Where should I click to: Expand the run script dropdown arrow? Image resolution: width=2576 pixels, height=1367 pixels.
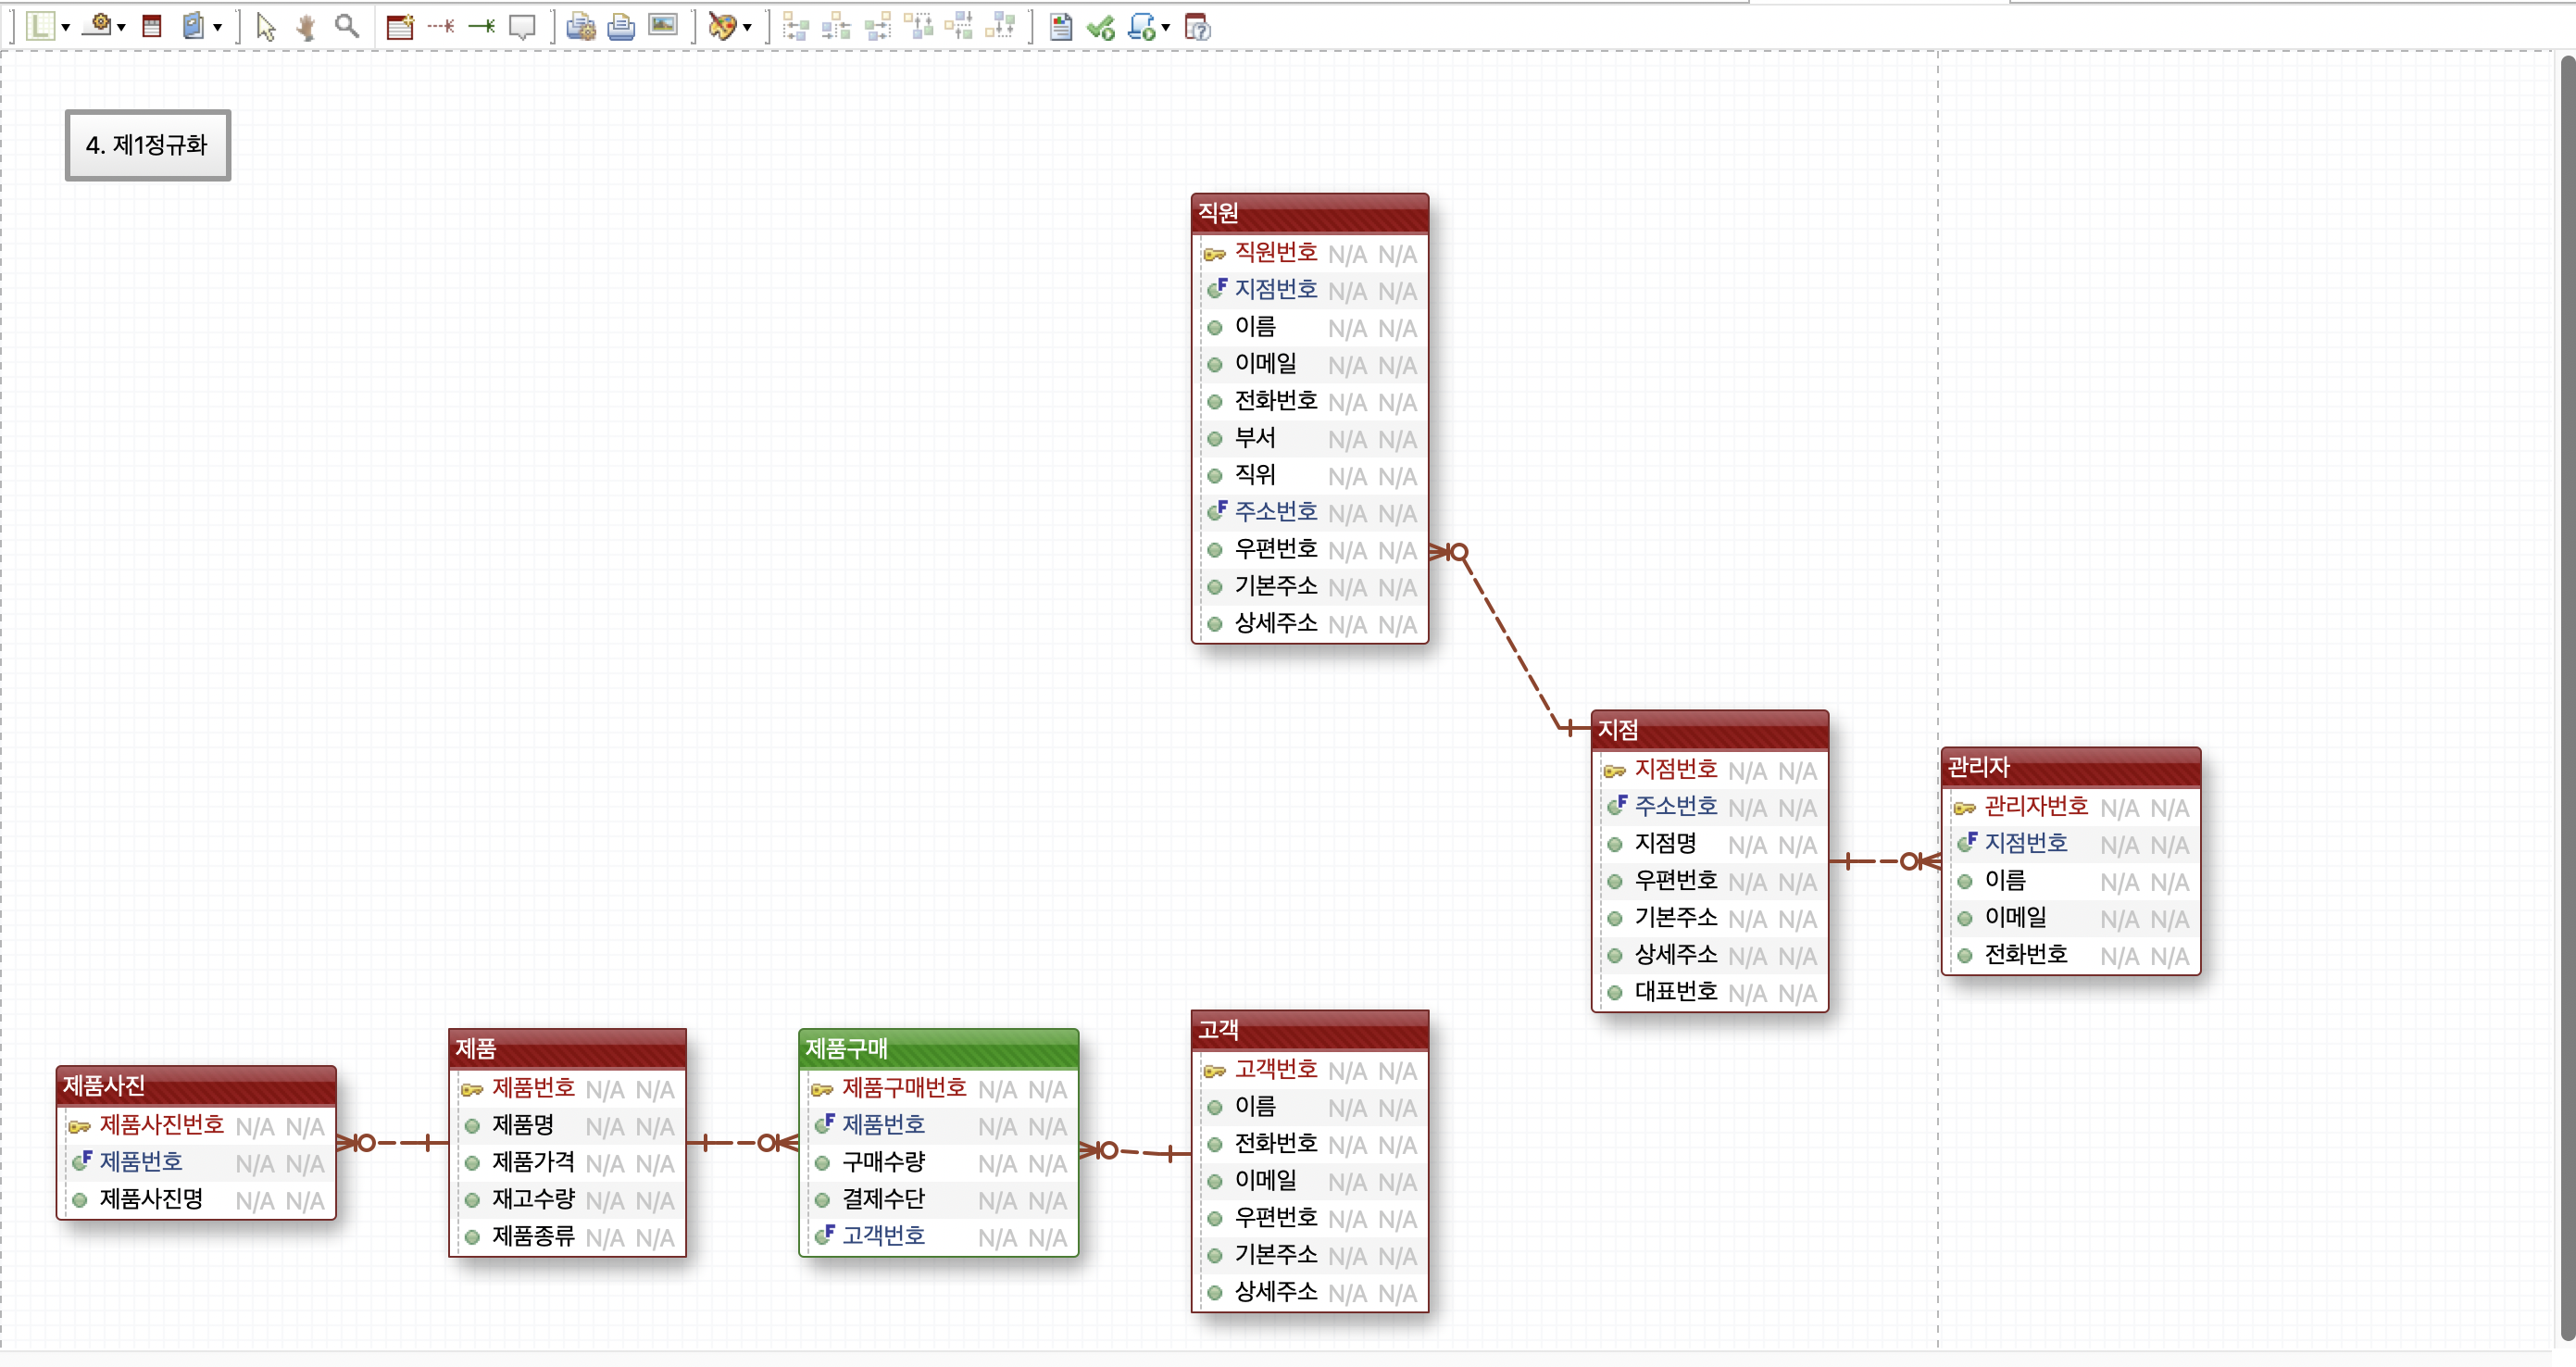tap(1166, 28)
